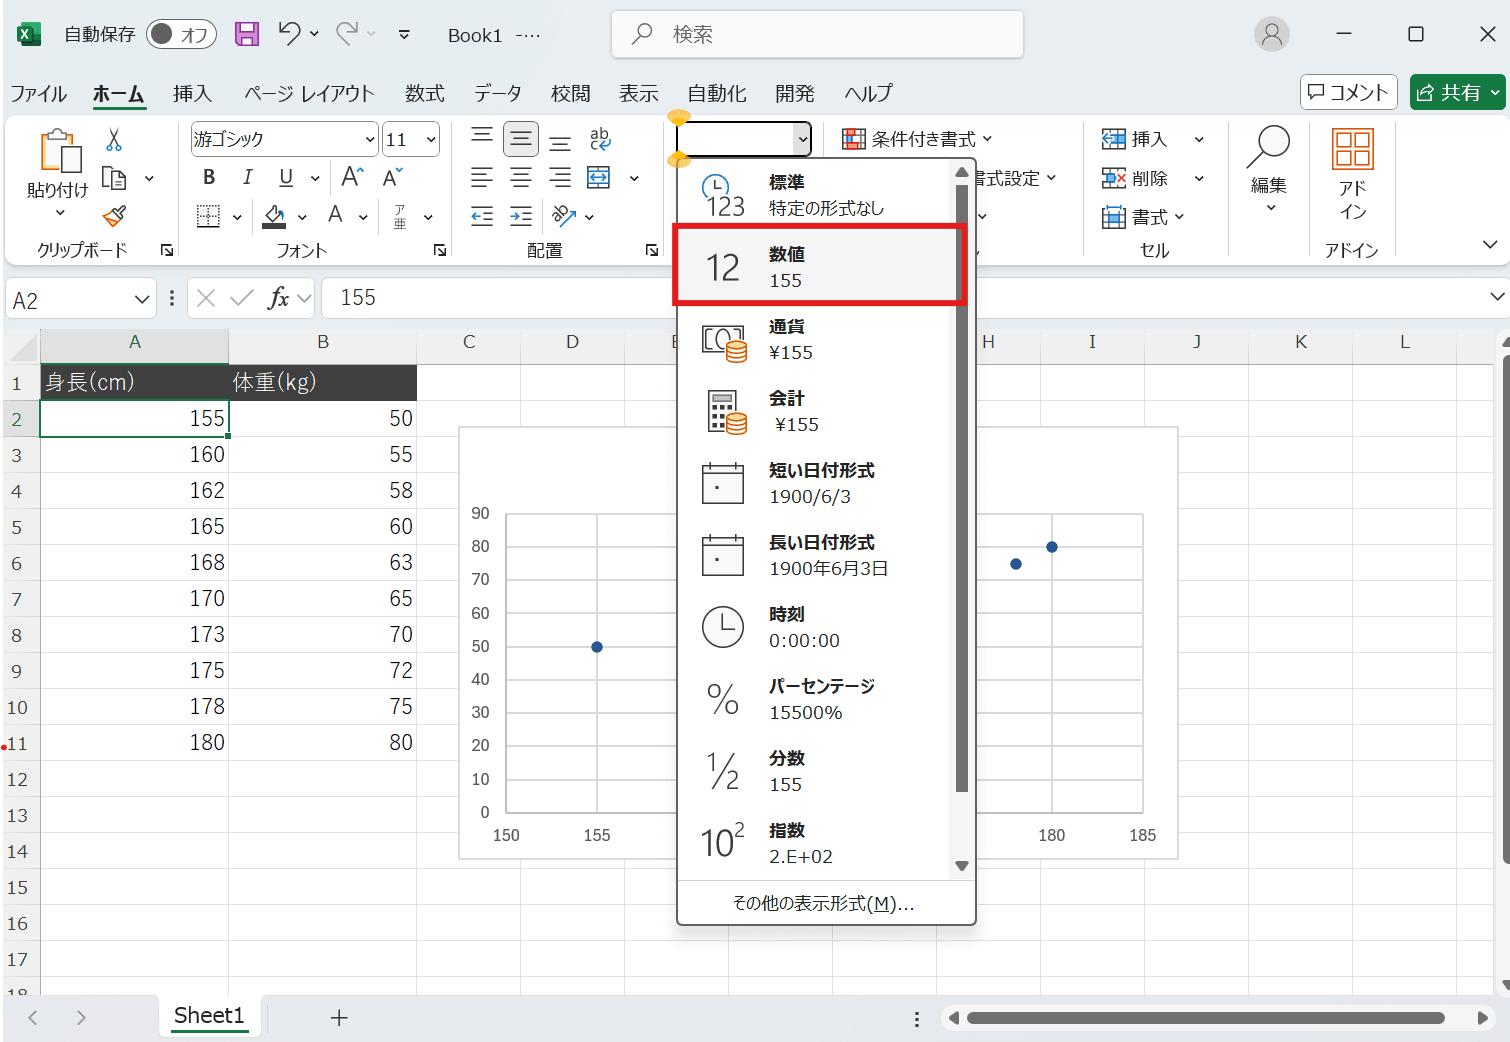Open the Name Box dropdown arrow

[x=141, y=300]
